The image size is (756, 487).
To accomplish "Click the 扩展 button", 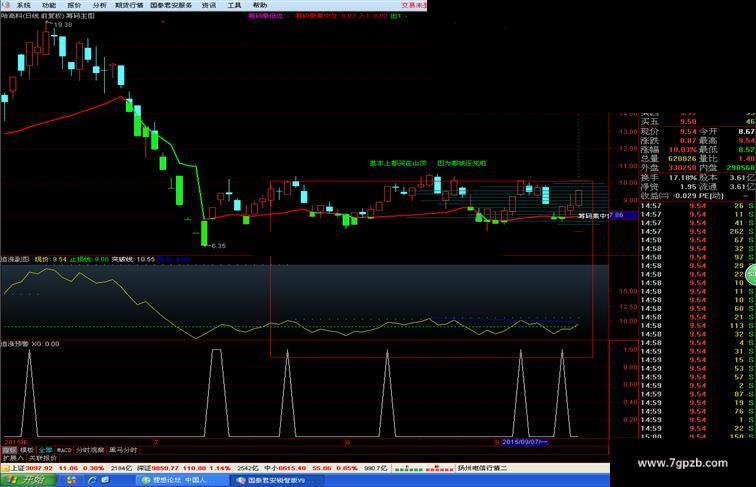I will tap(13, 458).
